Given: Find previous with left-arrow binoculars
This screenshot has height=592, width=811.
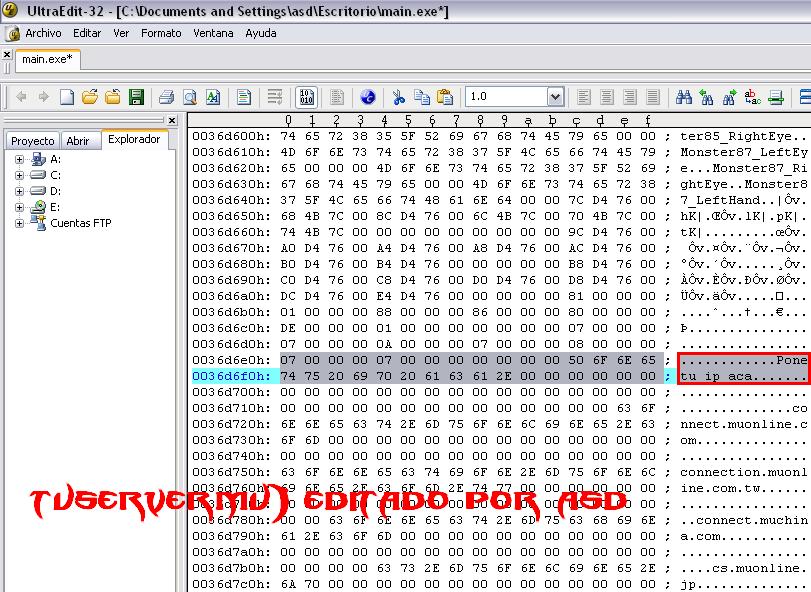Looking at the screenshot, I should (706, 97).
